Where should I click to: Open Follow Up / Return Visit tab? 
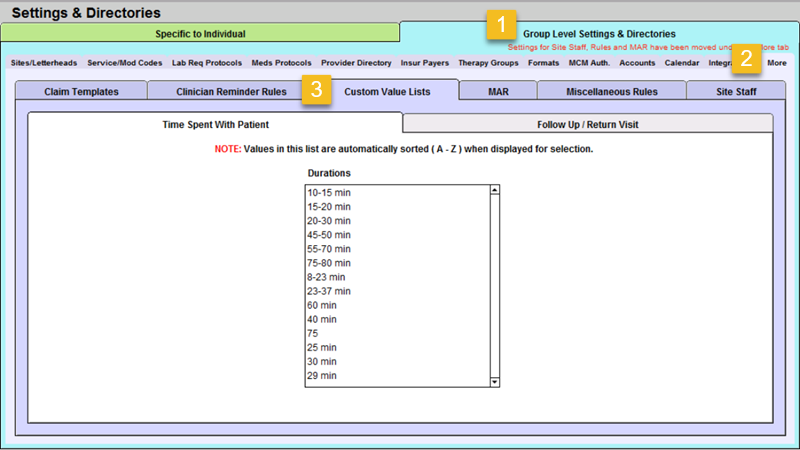click(587, 125)
